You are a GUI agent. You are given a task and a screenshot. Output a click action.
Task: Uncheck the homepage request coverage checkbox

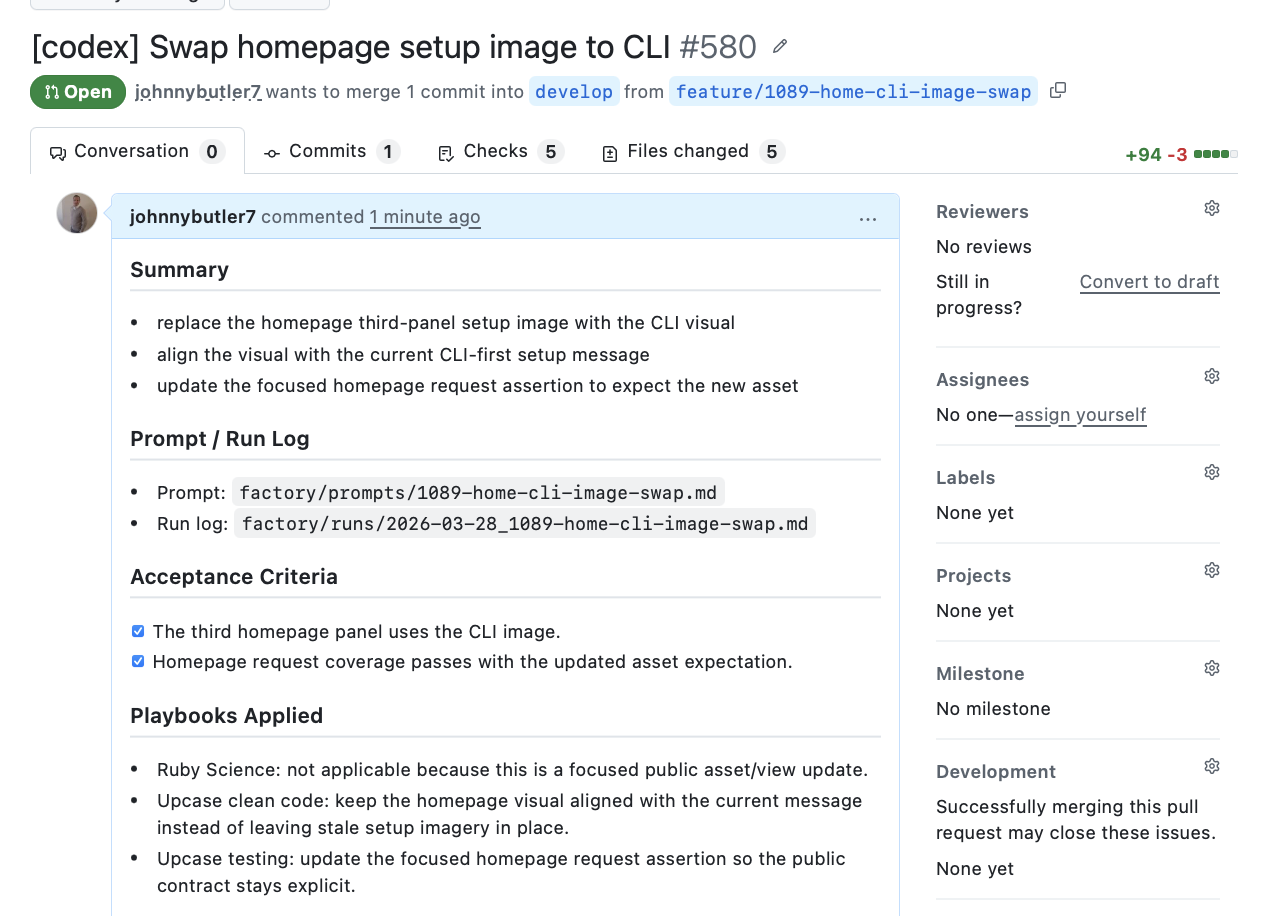[x=137, y=661]
